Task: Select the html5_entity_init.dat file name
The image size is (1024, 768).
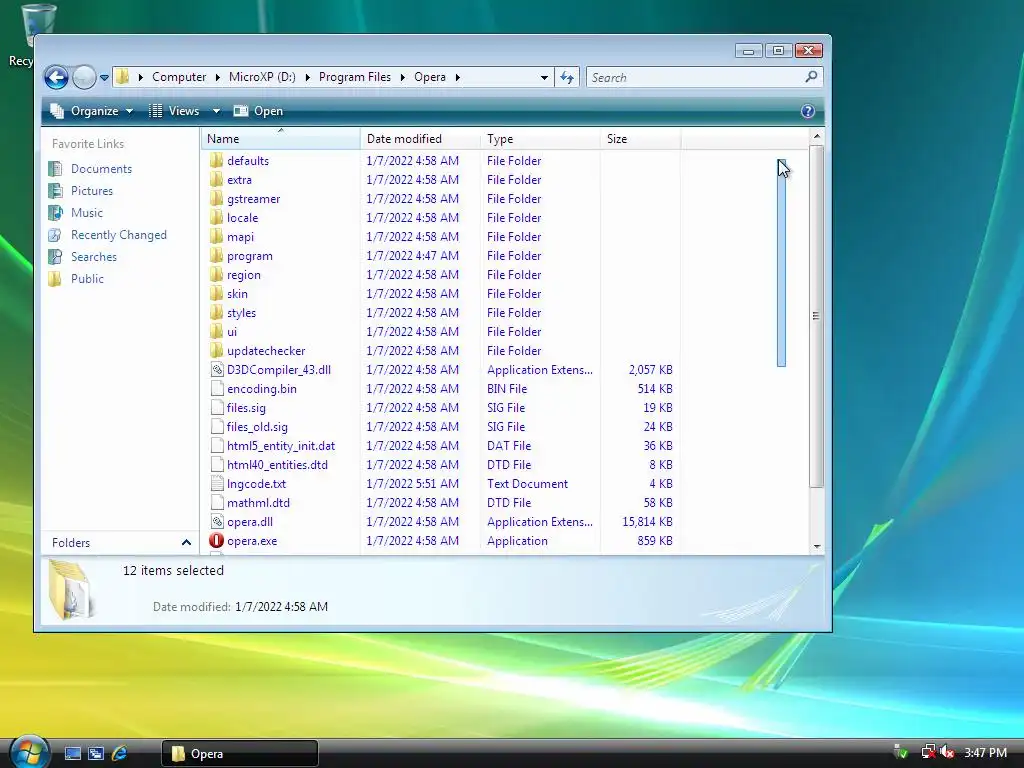Action: tap(281, 446)
